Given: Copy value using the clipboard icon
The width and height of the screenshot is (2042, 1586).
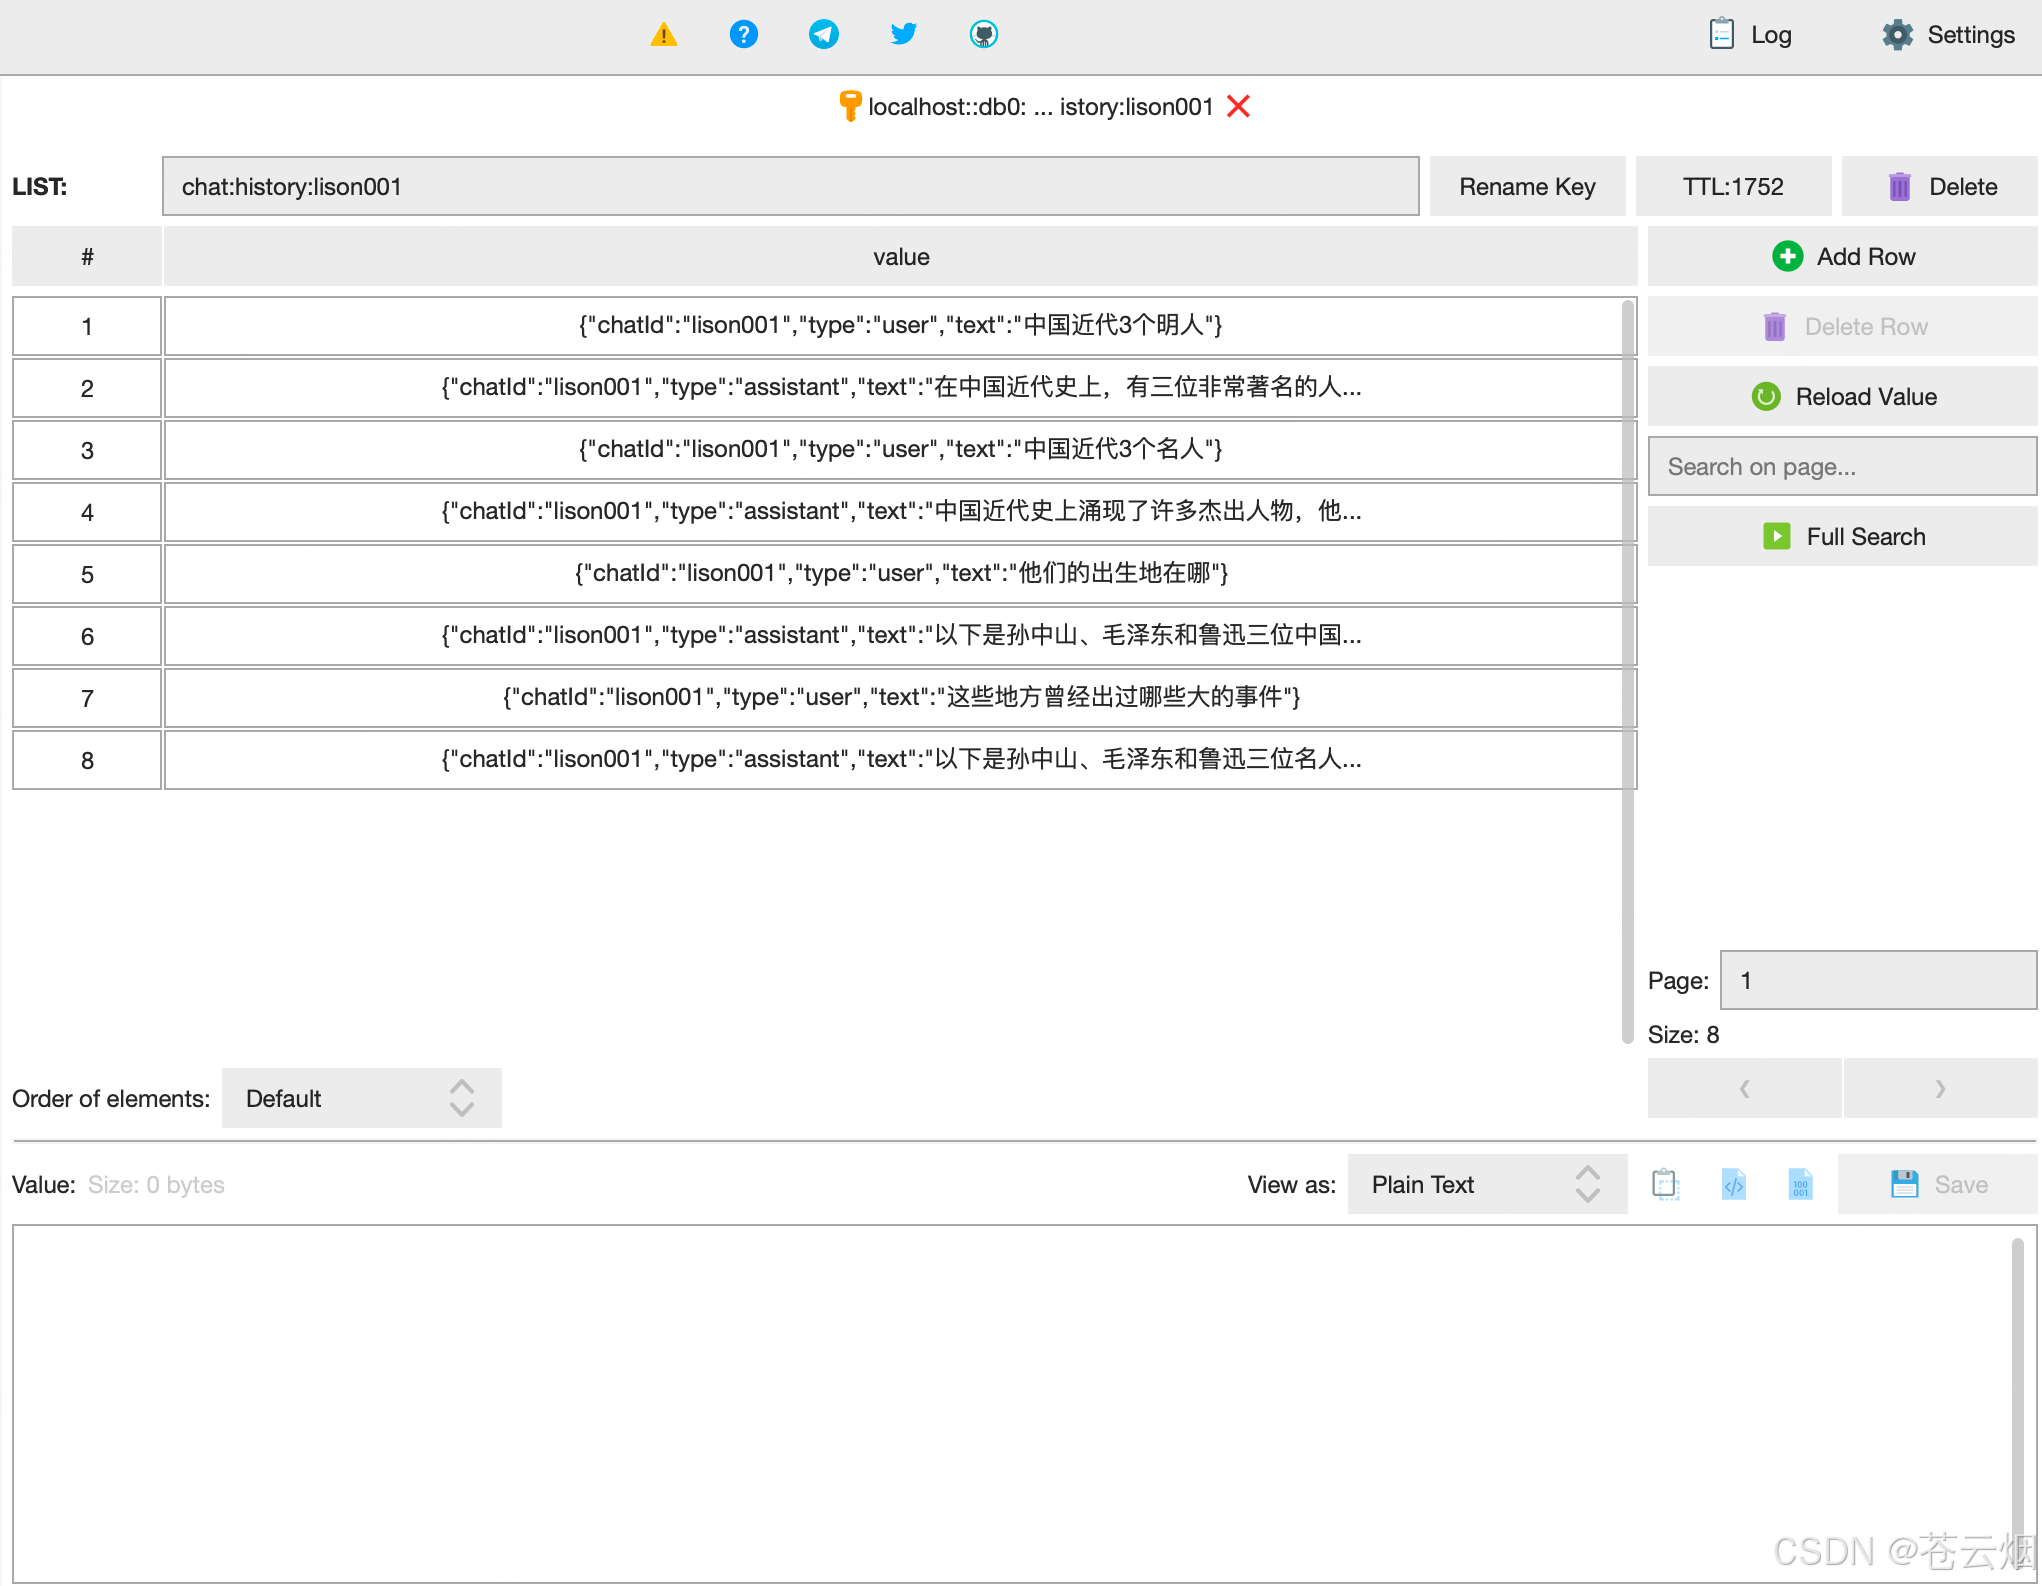Looking at the screenshot, I should pyautogui.click(x=1665, y=1184).
